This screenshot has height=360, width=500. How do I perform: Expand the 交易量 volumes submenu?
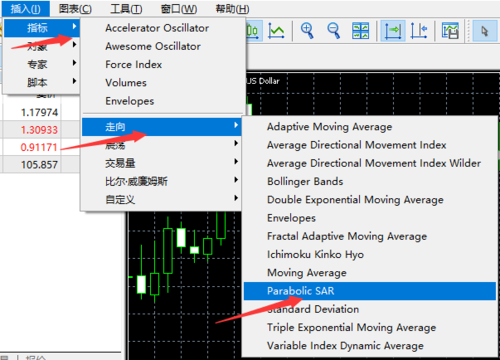(161, 163)
